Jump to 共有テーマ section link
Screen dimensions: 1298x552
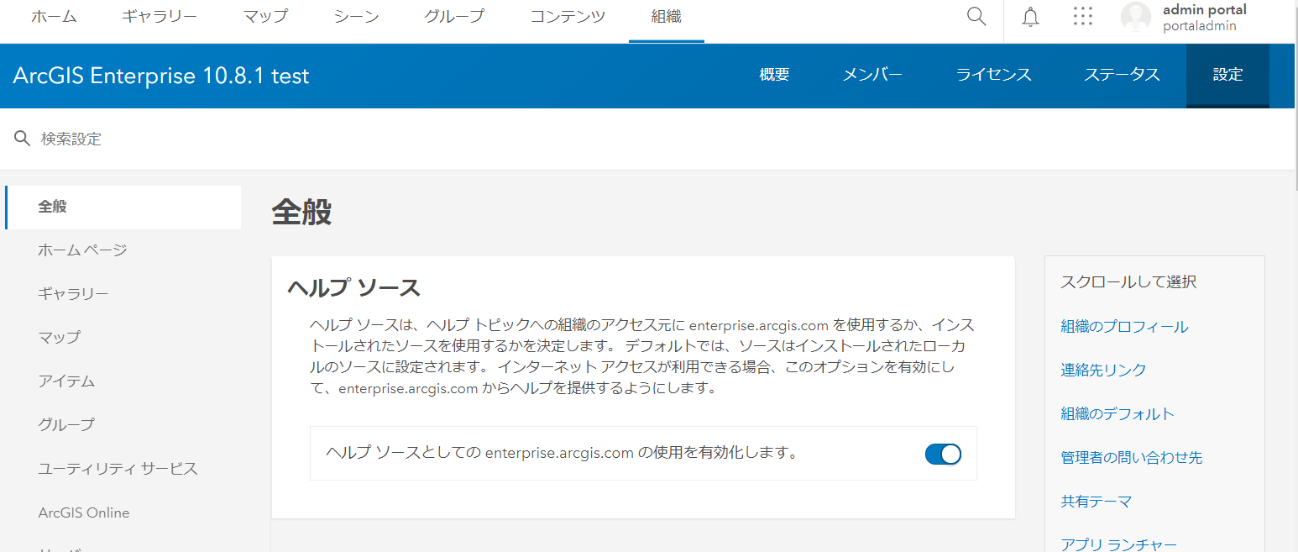pos(1096,502)
